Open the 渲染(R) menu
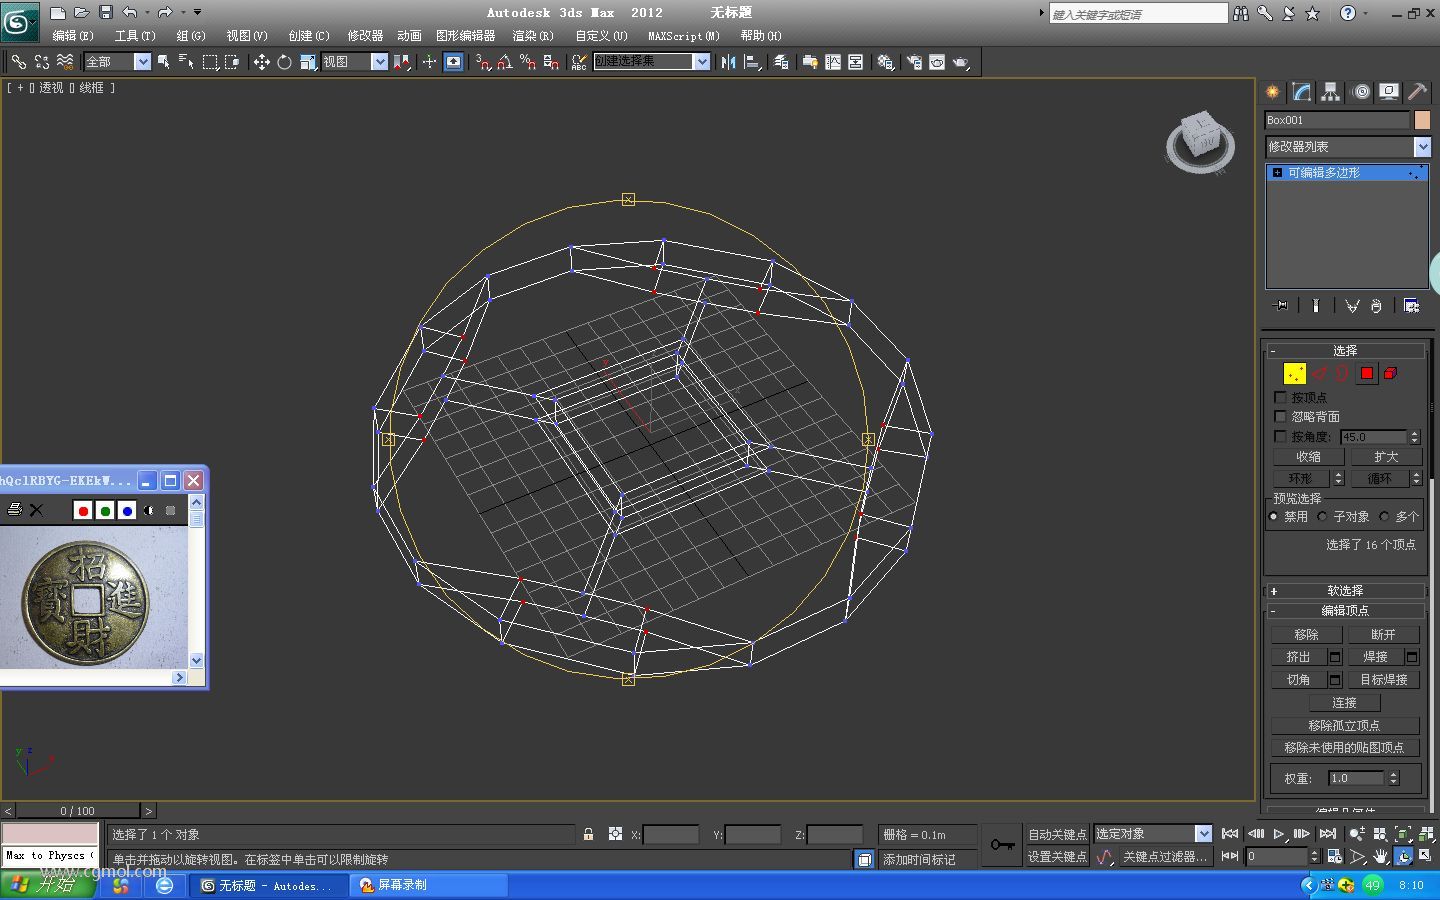 [x=532, y=36]
